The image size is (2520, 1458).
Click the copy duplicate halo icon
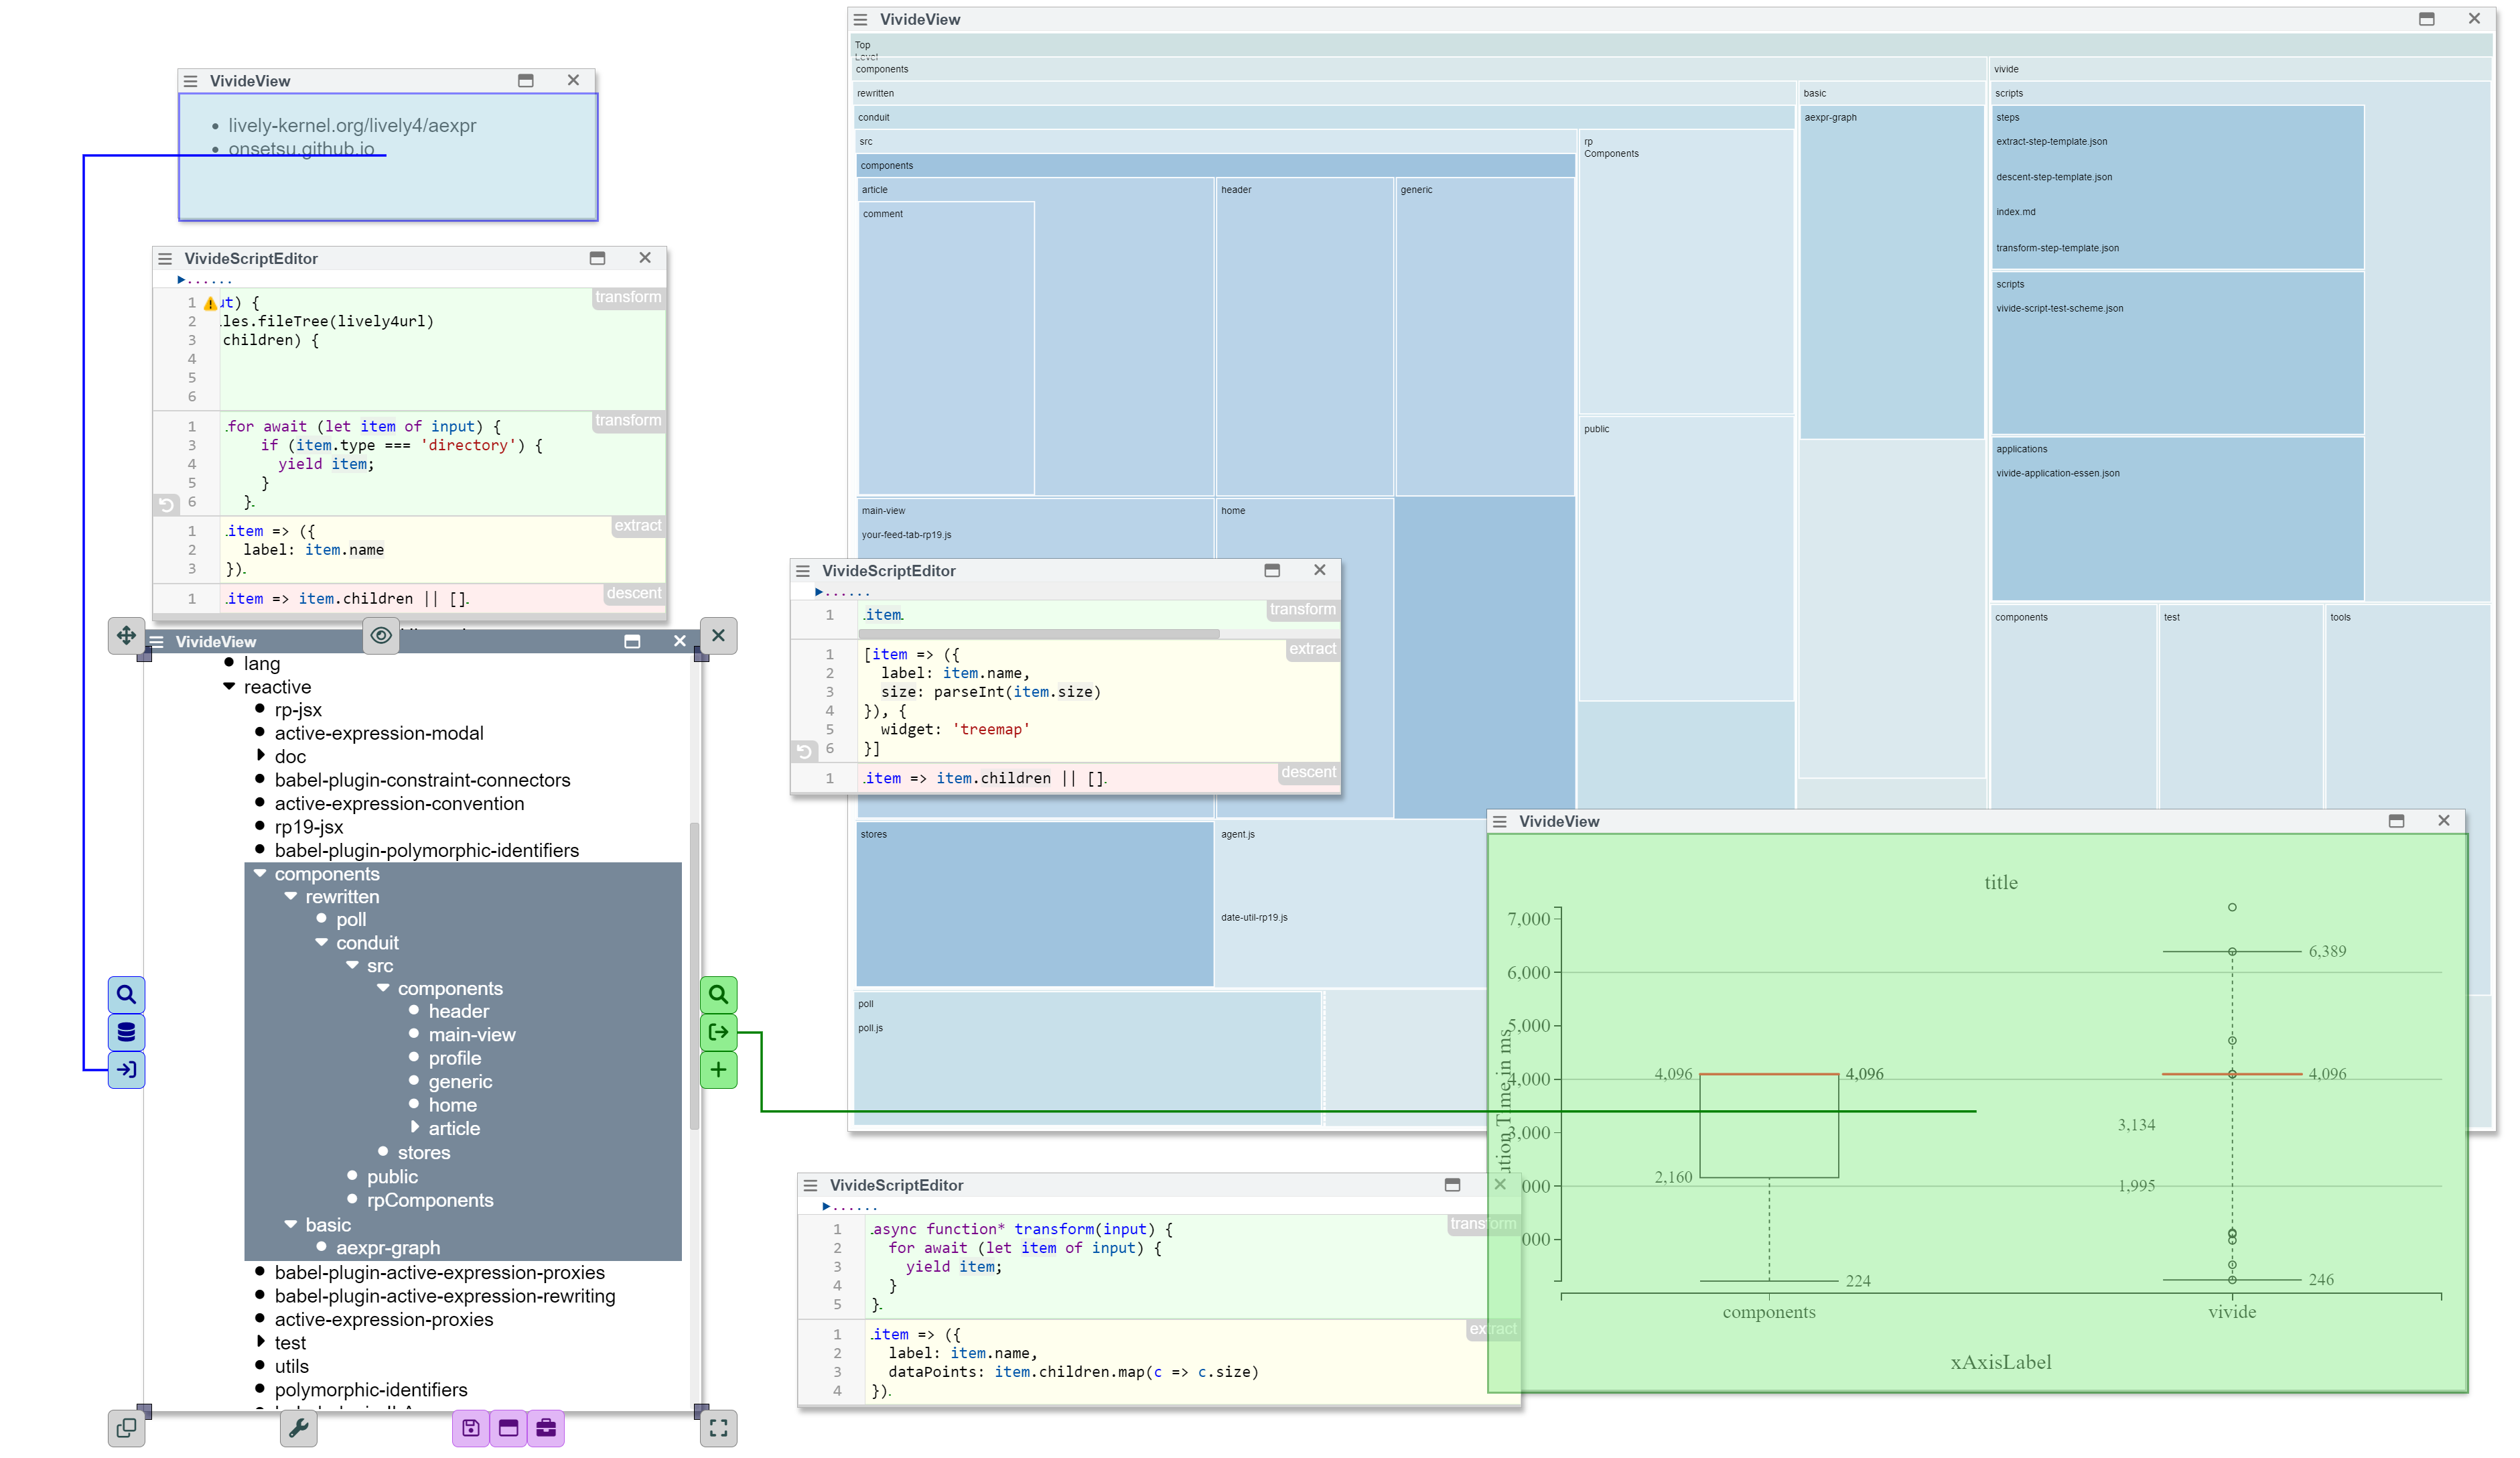tap(126, 1428)
